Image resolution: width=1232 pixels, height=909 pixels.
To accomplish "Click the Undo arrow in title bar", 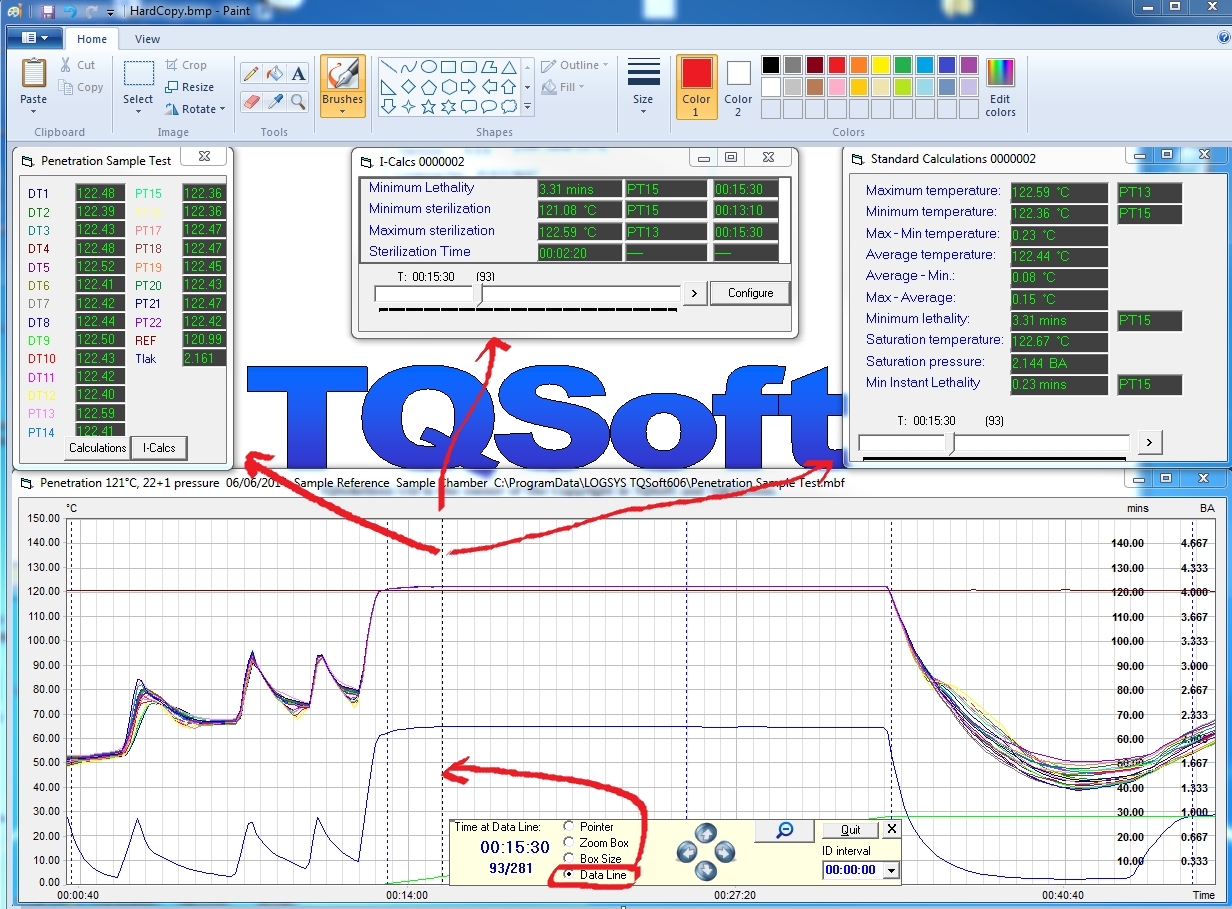I will coord(70,11).
